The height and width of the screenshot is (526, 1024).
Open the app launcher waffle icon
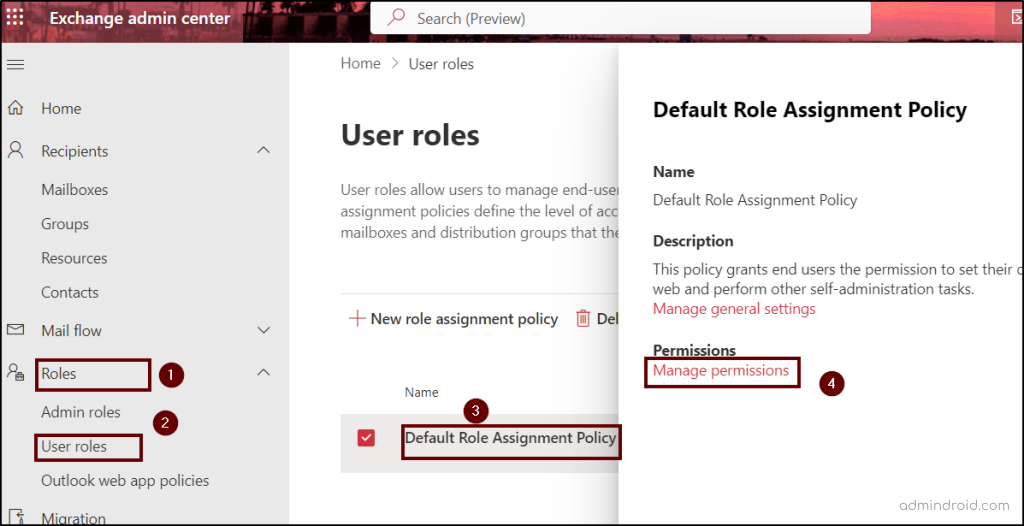[14, 18]
